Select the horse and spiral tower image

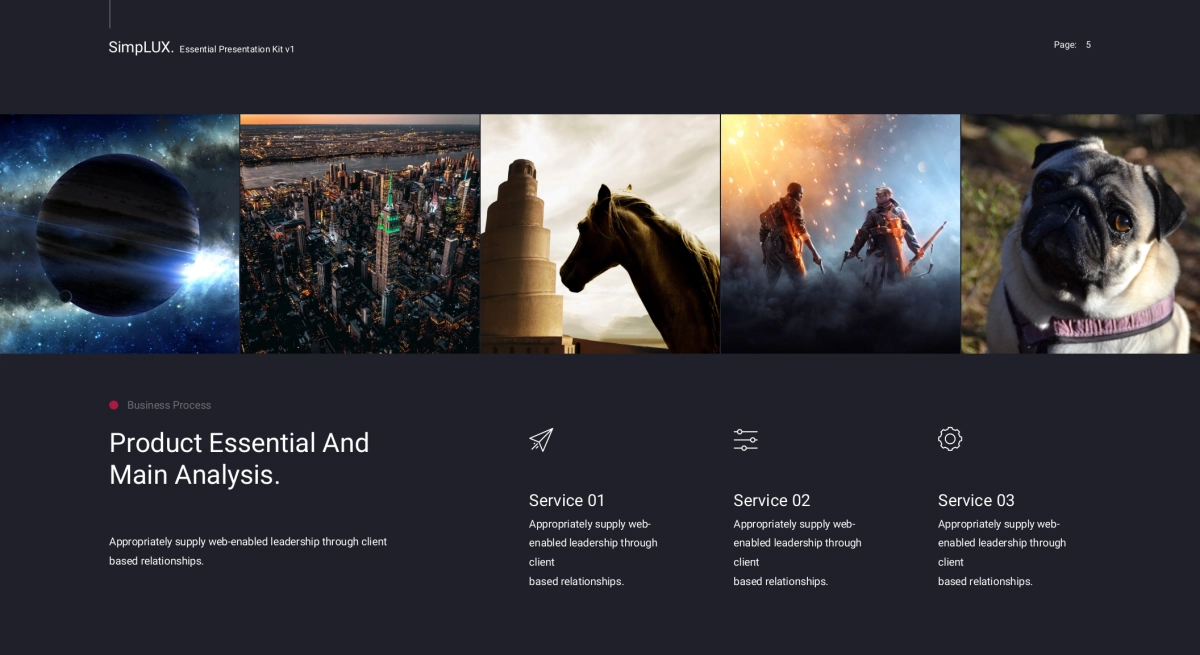tap(600, 233)
